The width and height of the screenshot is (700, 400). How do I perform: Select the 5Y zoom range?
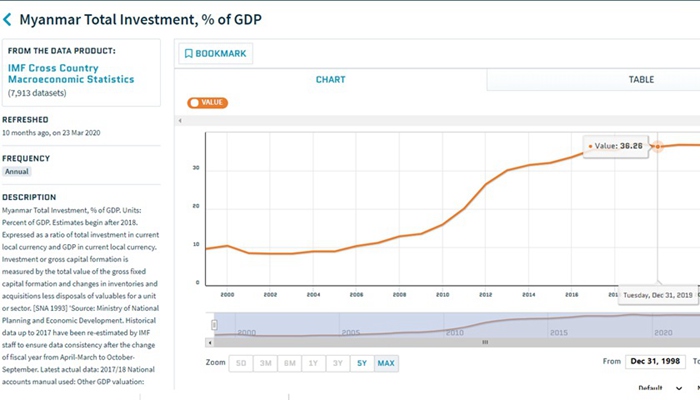point(362,363)
